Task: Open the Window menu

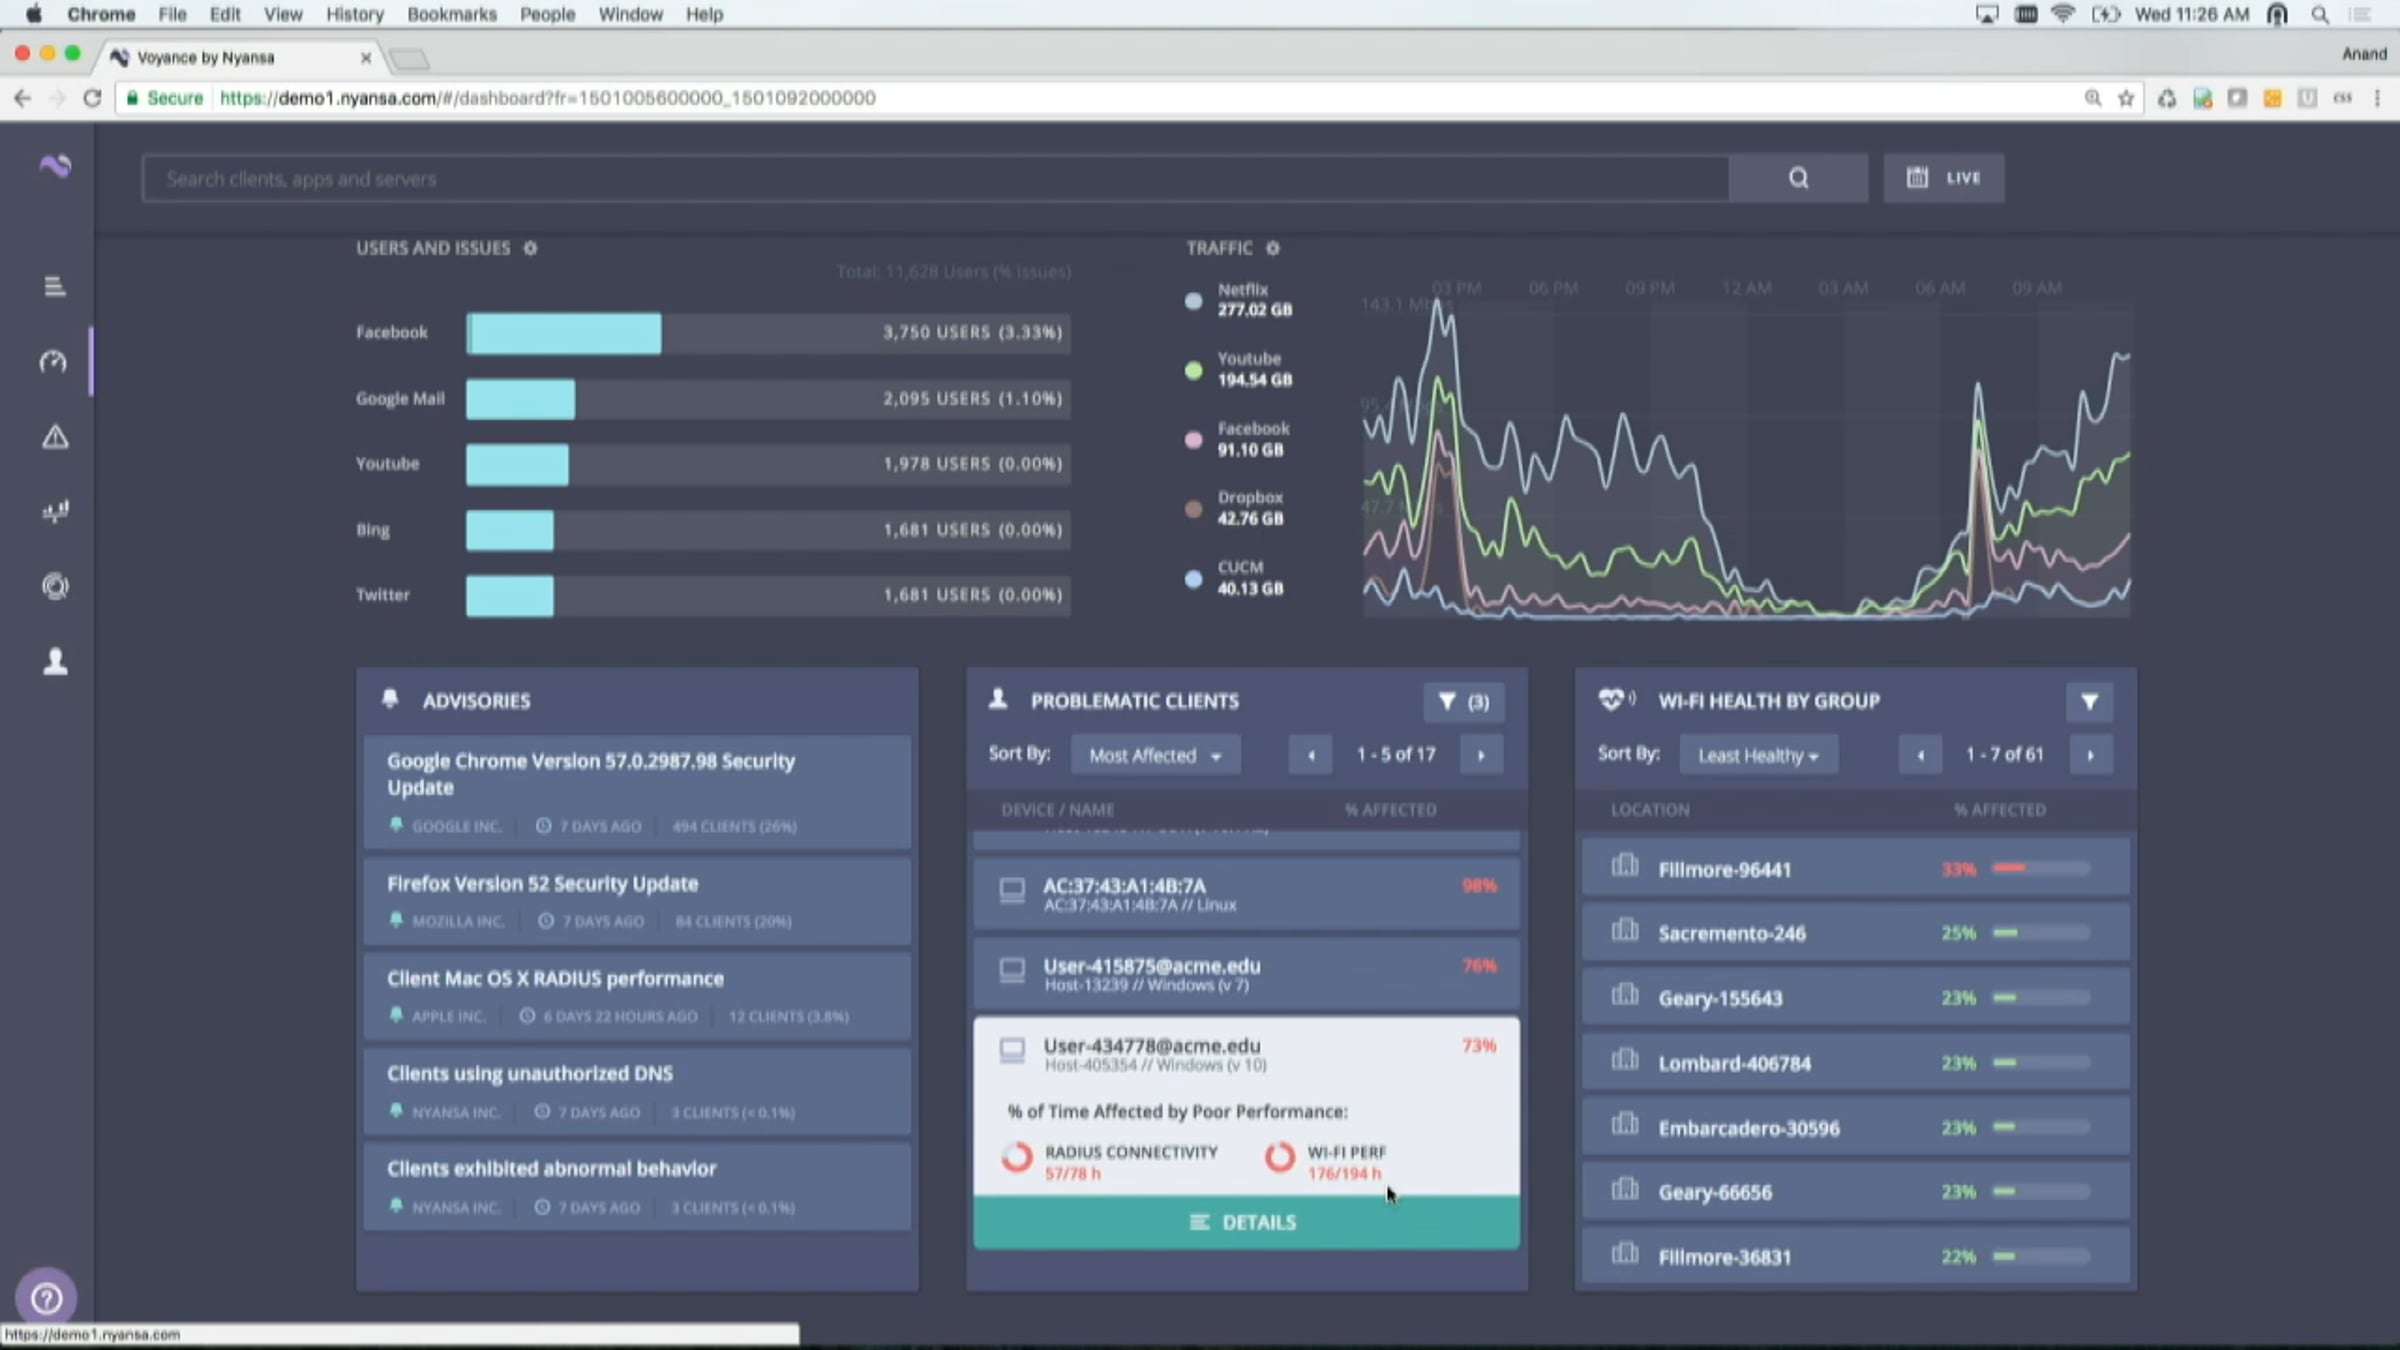Action: click(630, 14)
